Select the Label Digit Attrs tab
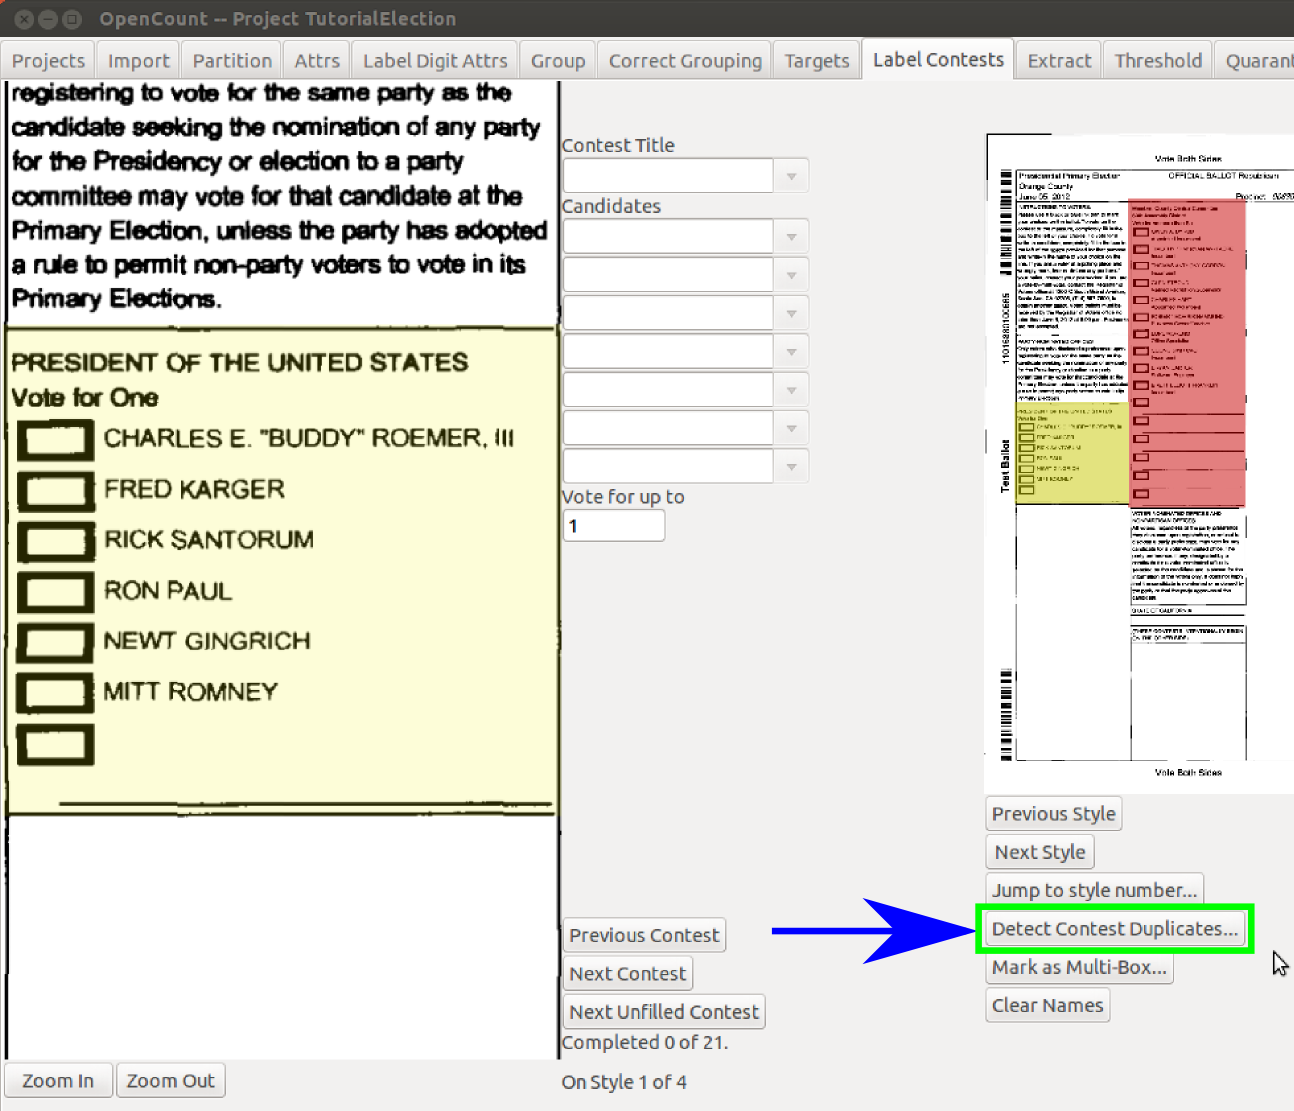1294x1111 pixels. point(435,61)
